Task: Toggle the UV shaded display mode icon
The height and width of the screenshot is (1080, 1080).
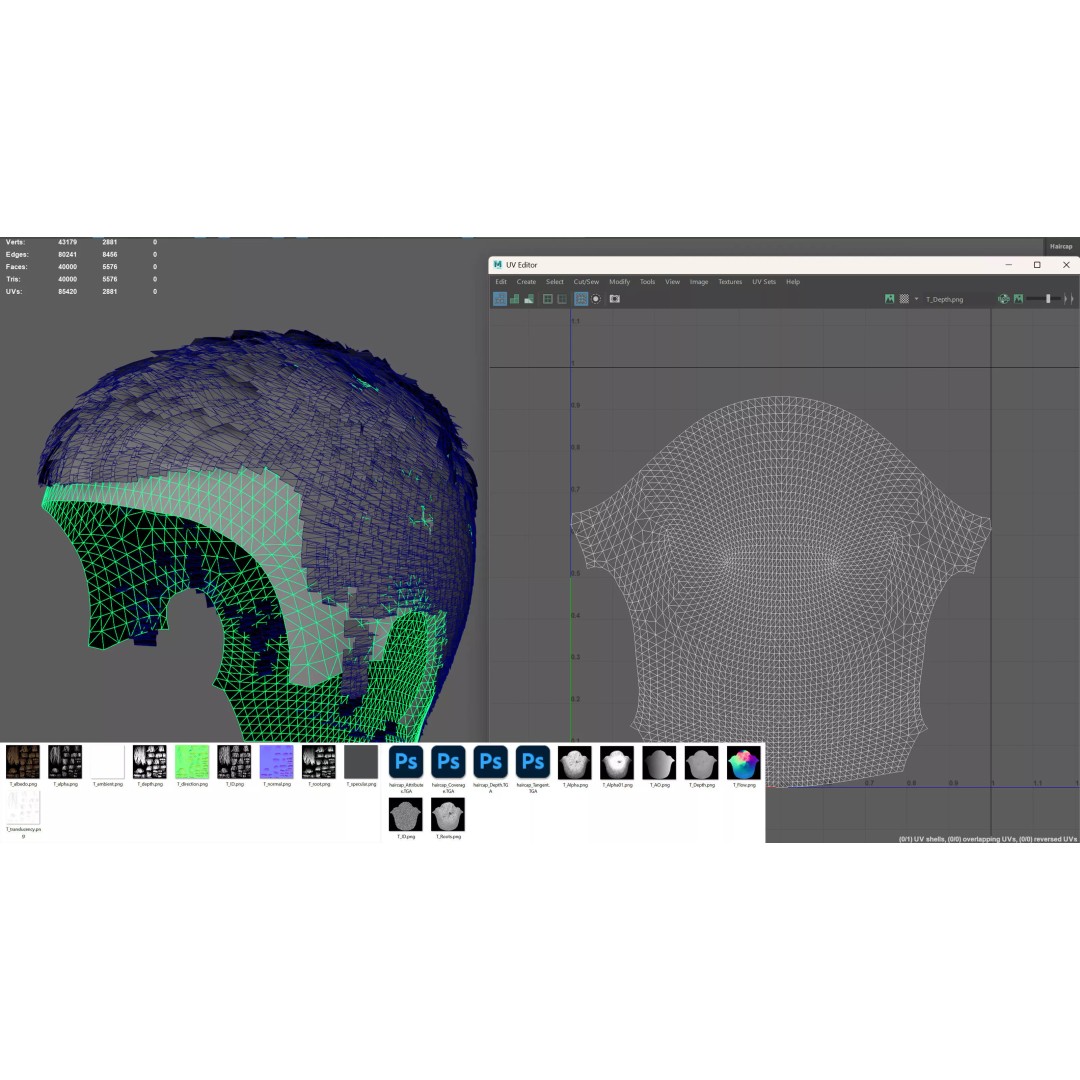Action: pyautogui.click(x=500, y=299)
